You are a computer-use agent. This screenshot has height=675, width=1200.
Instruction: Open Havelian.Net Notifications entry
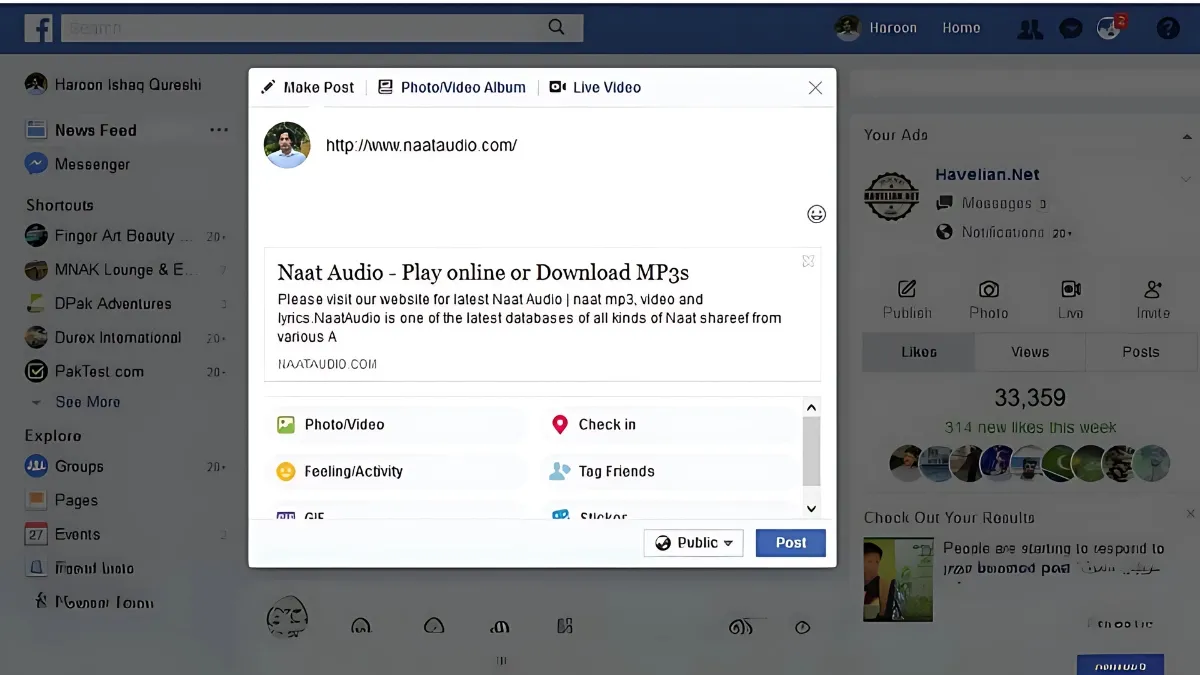click(1005, 232)
